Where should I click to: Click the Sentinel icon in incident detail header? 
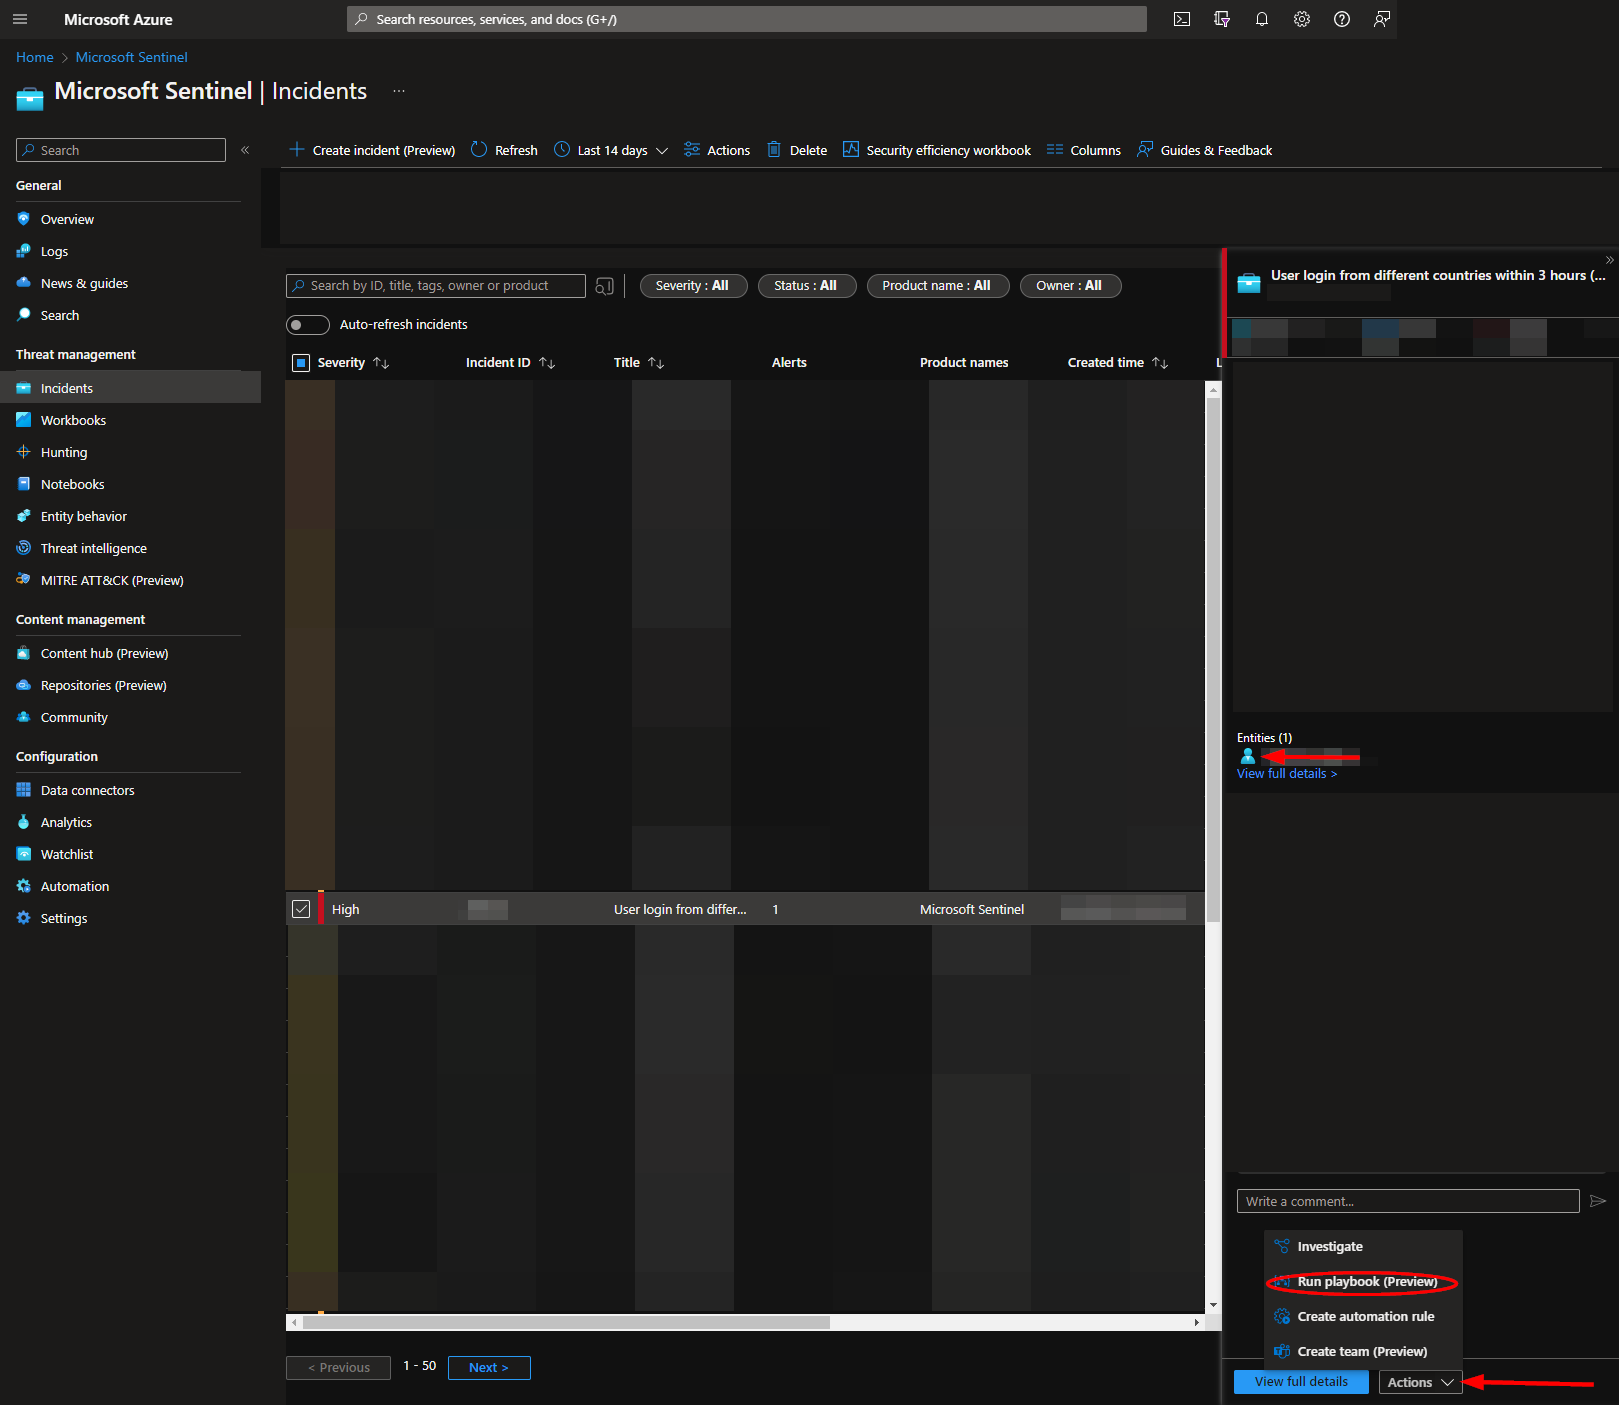tap(1249, 283)
